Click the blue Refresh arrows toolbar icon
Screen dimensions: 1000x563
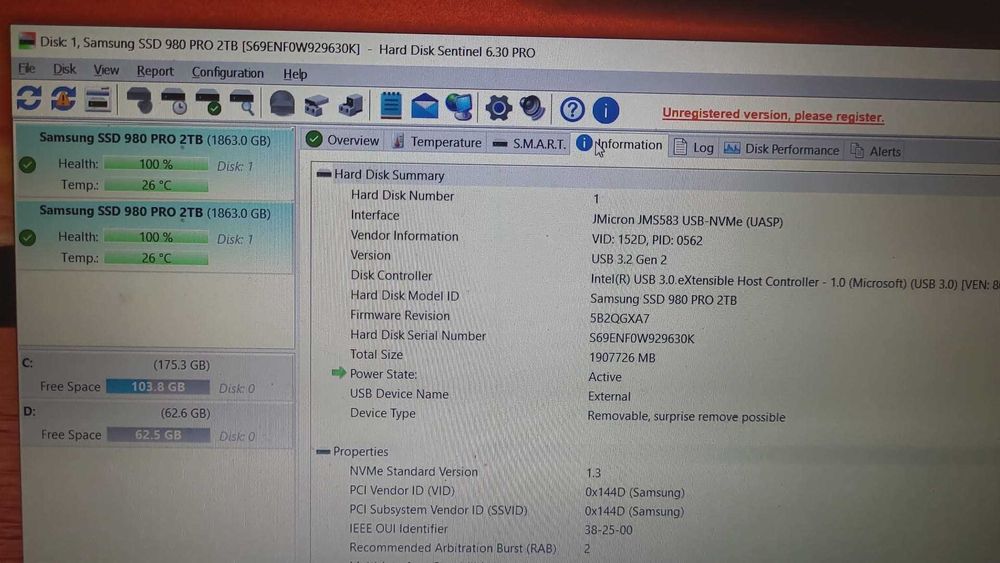29,98
